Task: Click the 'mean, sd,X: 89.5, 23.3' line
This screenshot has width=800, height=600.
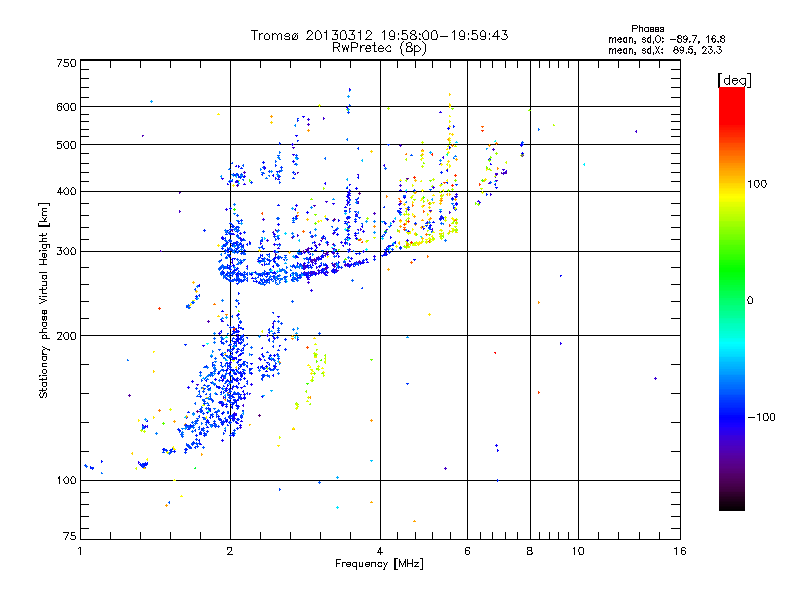Action: tap(665, 50)
